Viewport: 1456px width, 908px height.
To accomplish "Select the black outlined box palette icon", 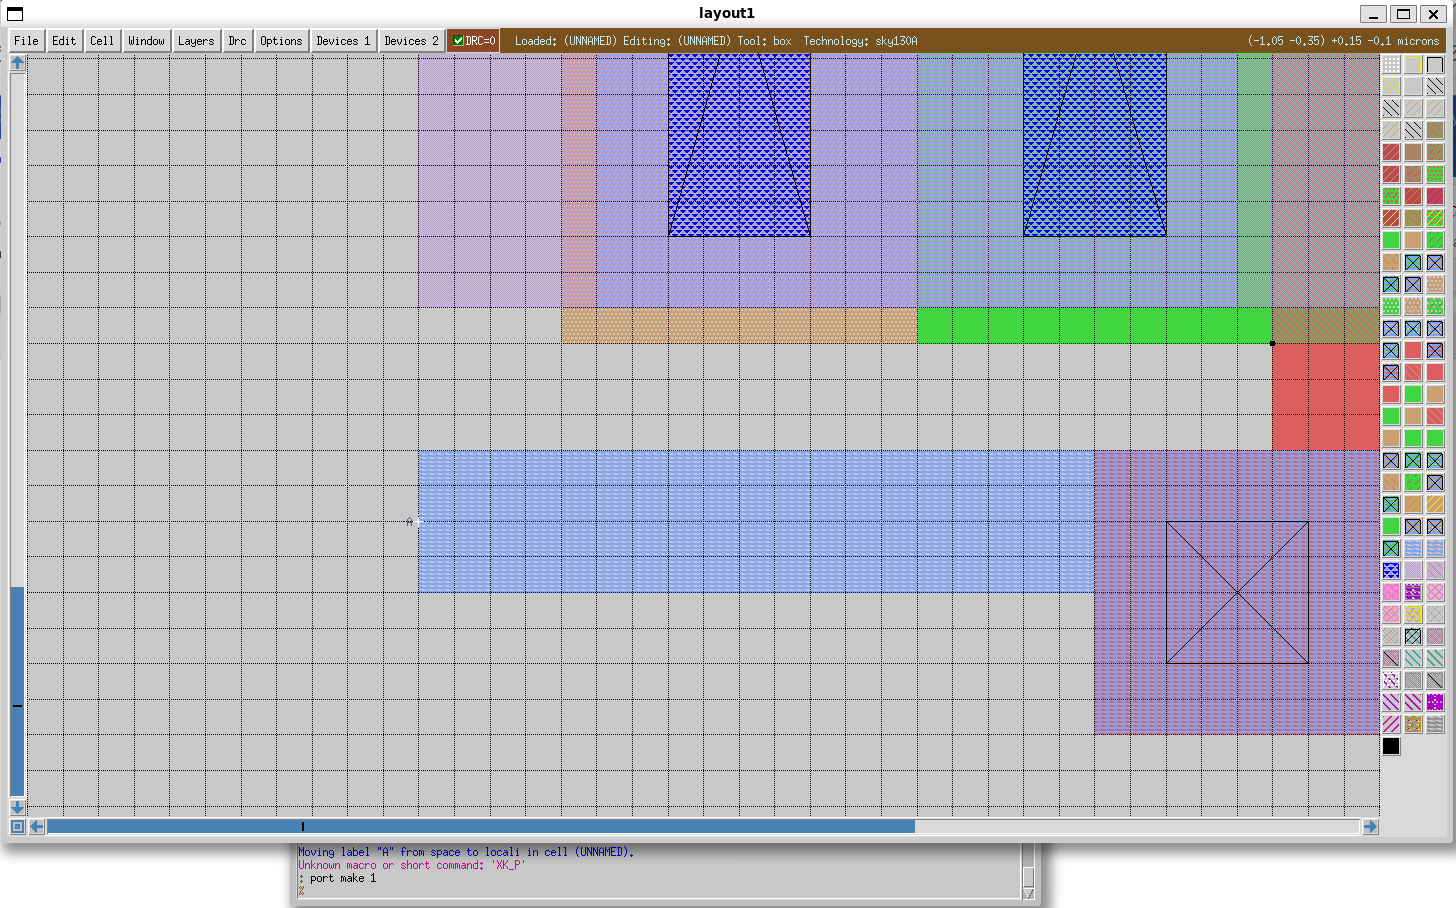I will click(x=1435, y=64).
